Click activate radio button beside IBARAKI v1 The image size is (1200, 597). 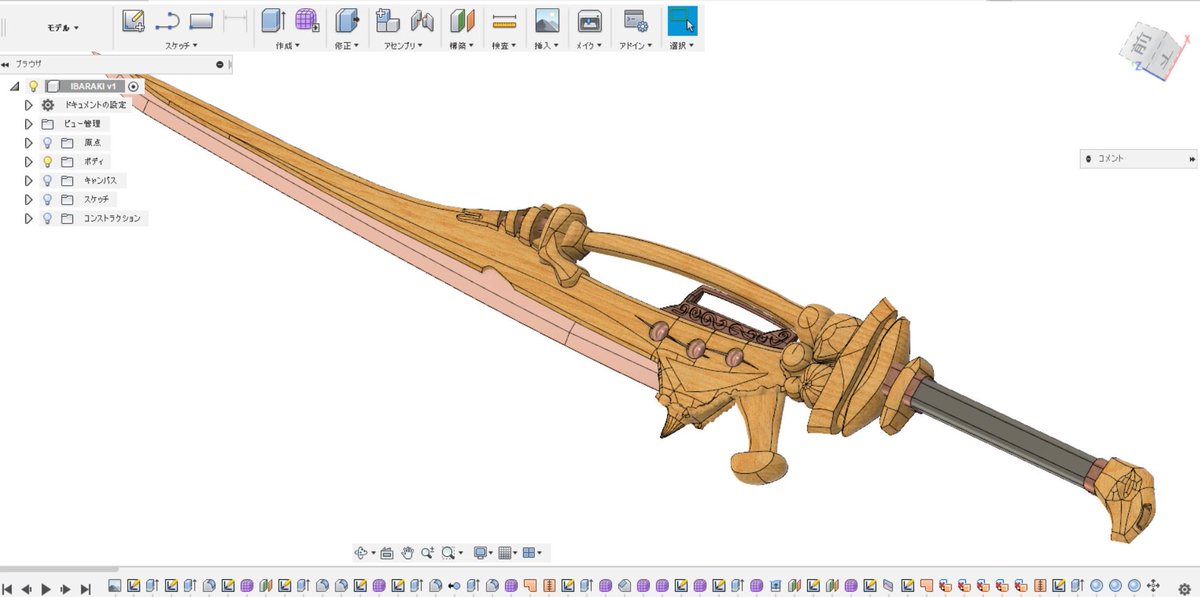(134, 86)
